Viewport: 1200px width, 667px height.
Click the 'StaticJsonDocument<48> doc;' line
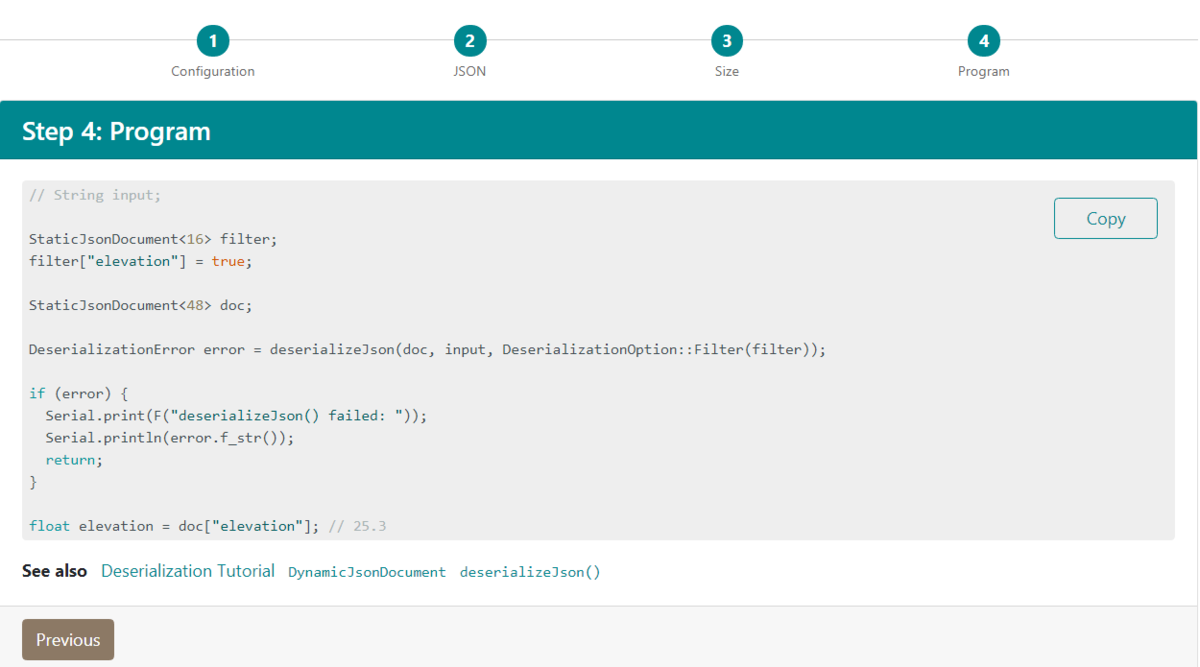click(141, 305)
